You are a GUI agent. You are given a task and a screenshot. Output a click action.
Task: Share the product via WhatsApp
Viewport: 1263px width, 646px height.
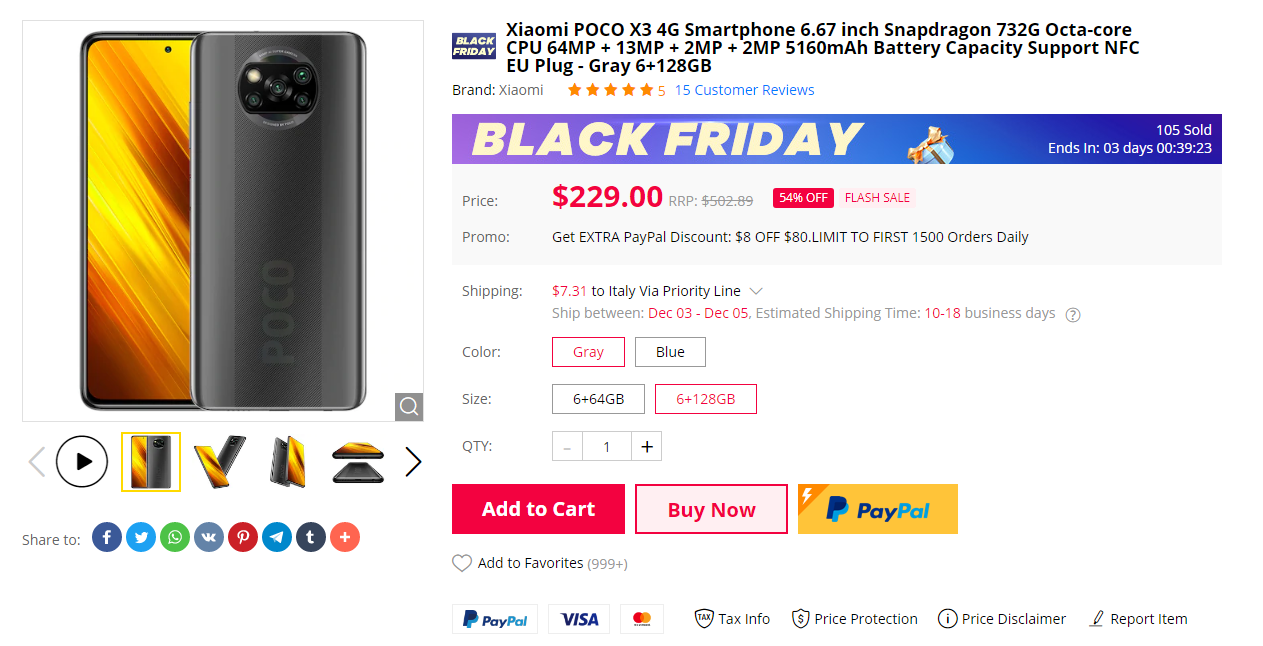pyautogui.click(x=175, y=537)
